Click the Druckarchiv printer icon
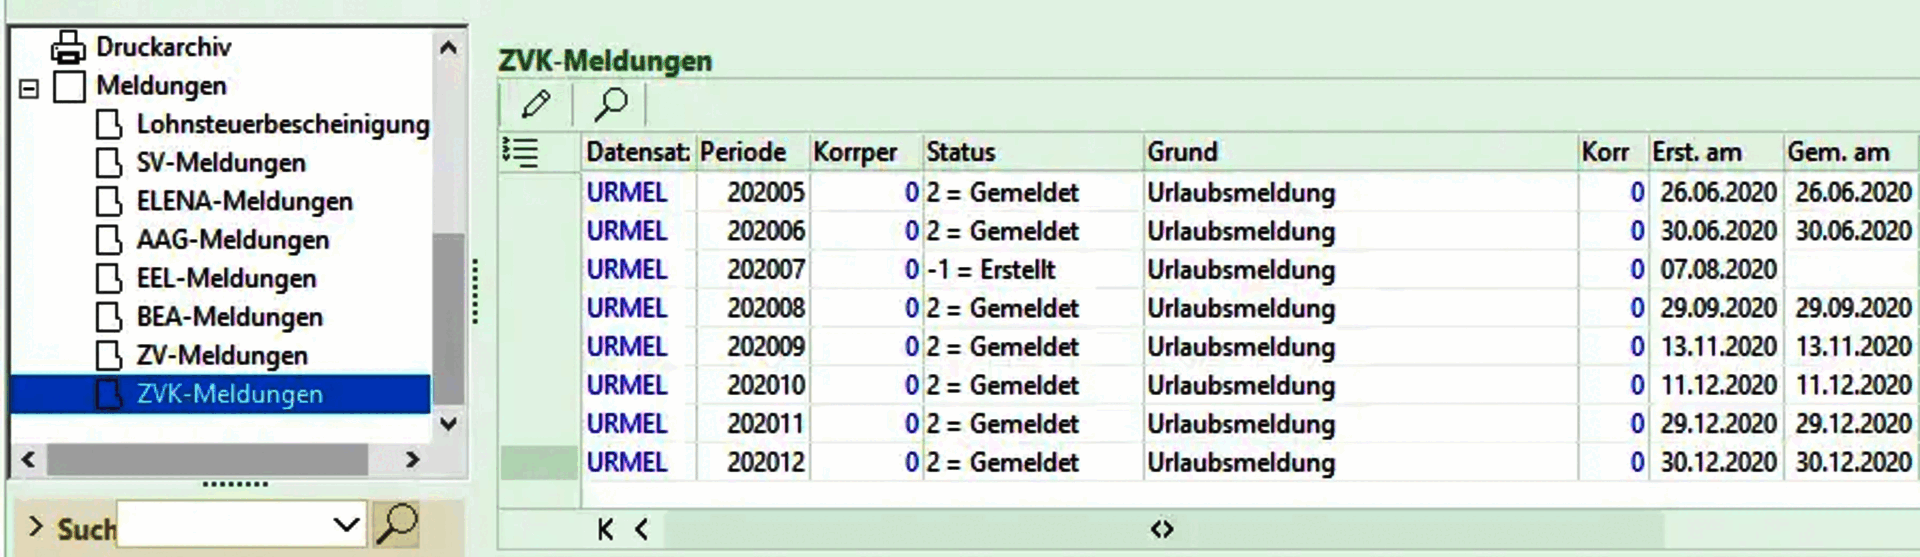The height and width of the screenshot is (557, 1920). point(68,47)
